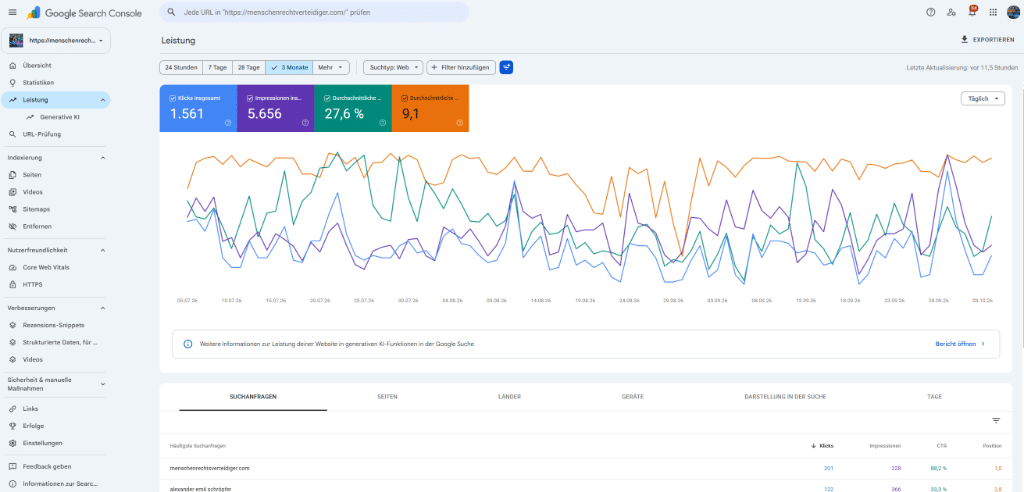Toggle Impressionen insgesamt checkbox

(249, 98)
